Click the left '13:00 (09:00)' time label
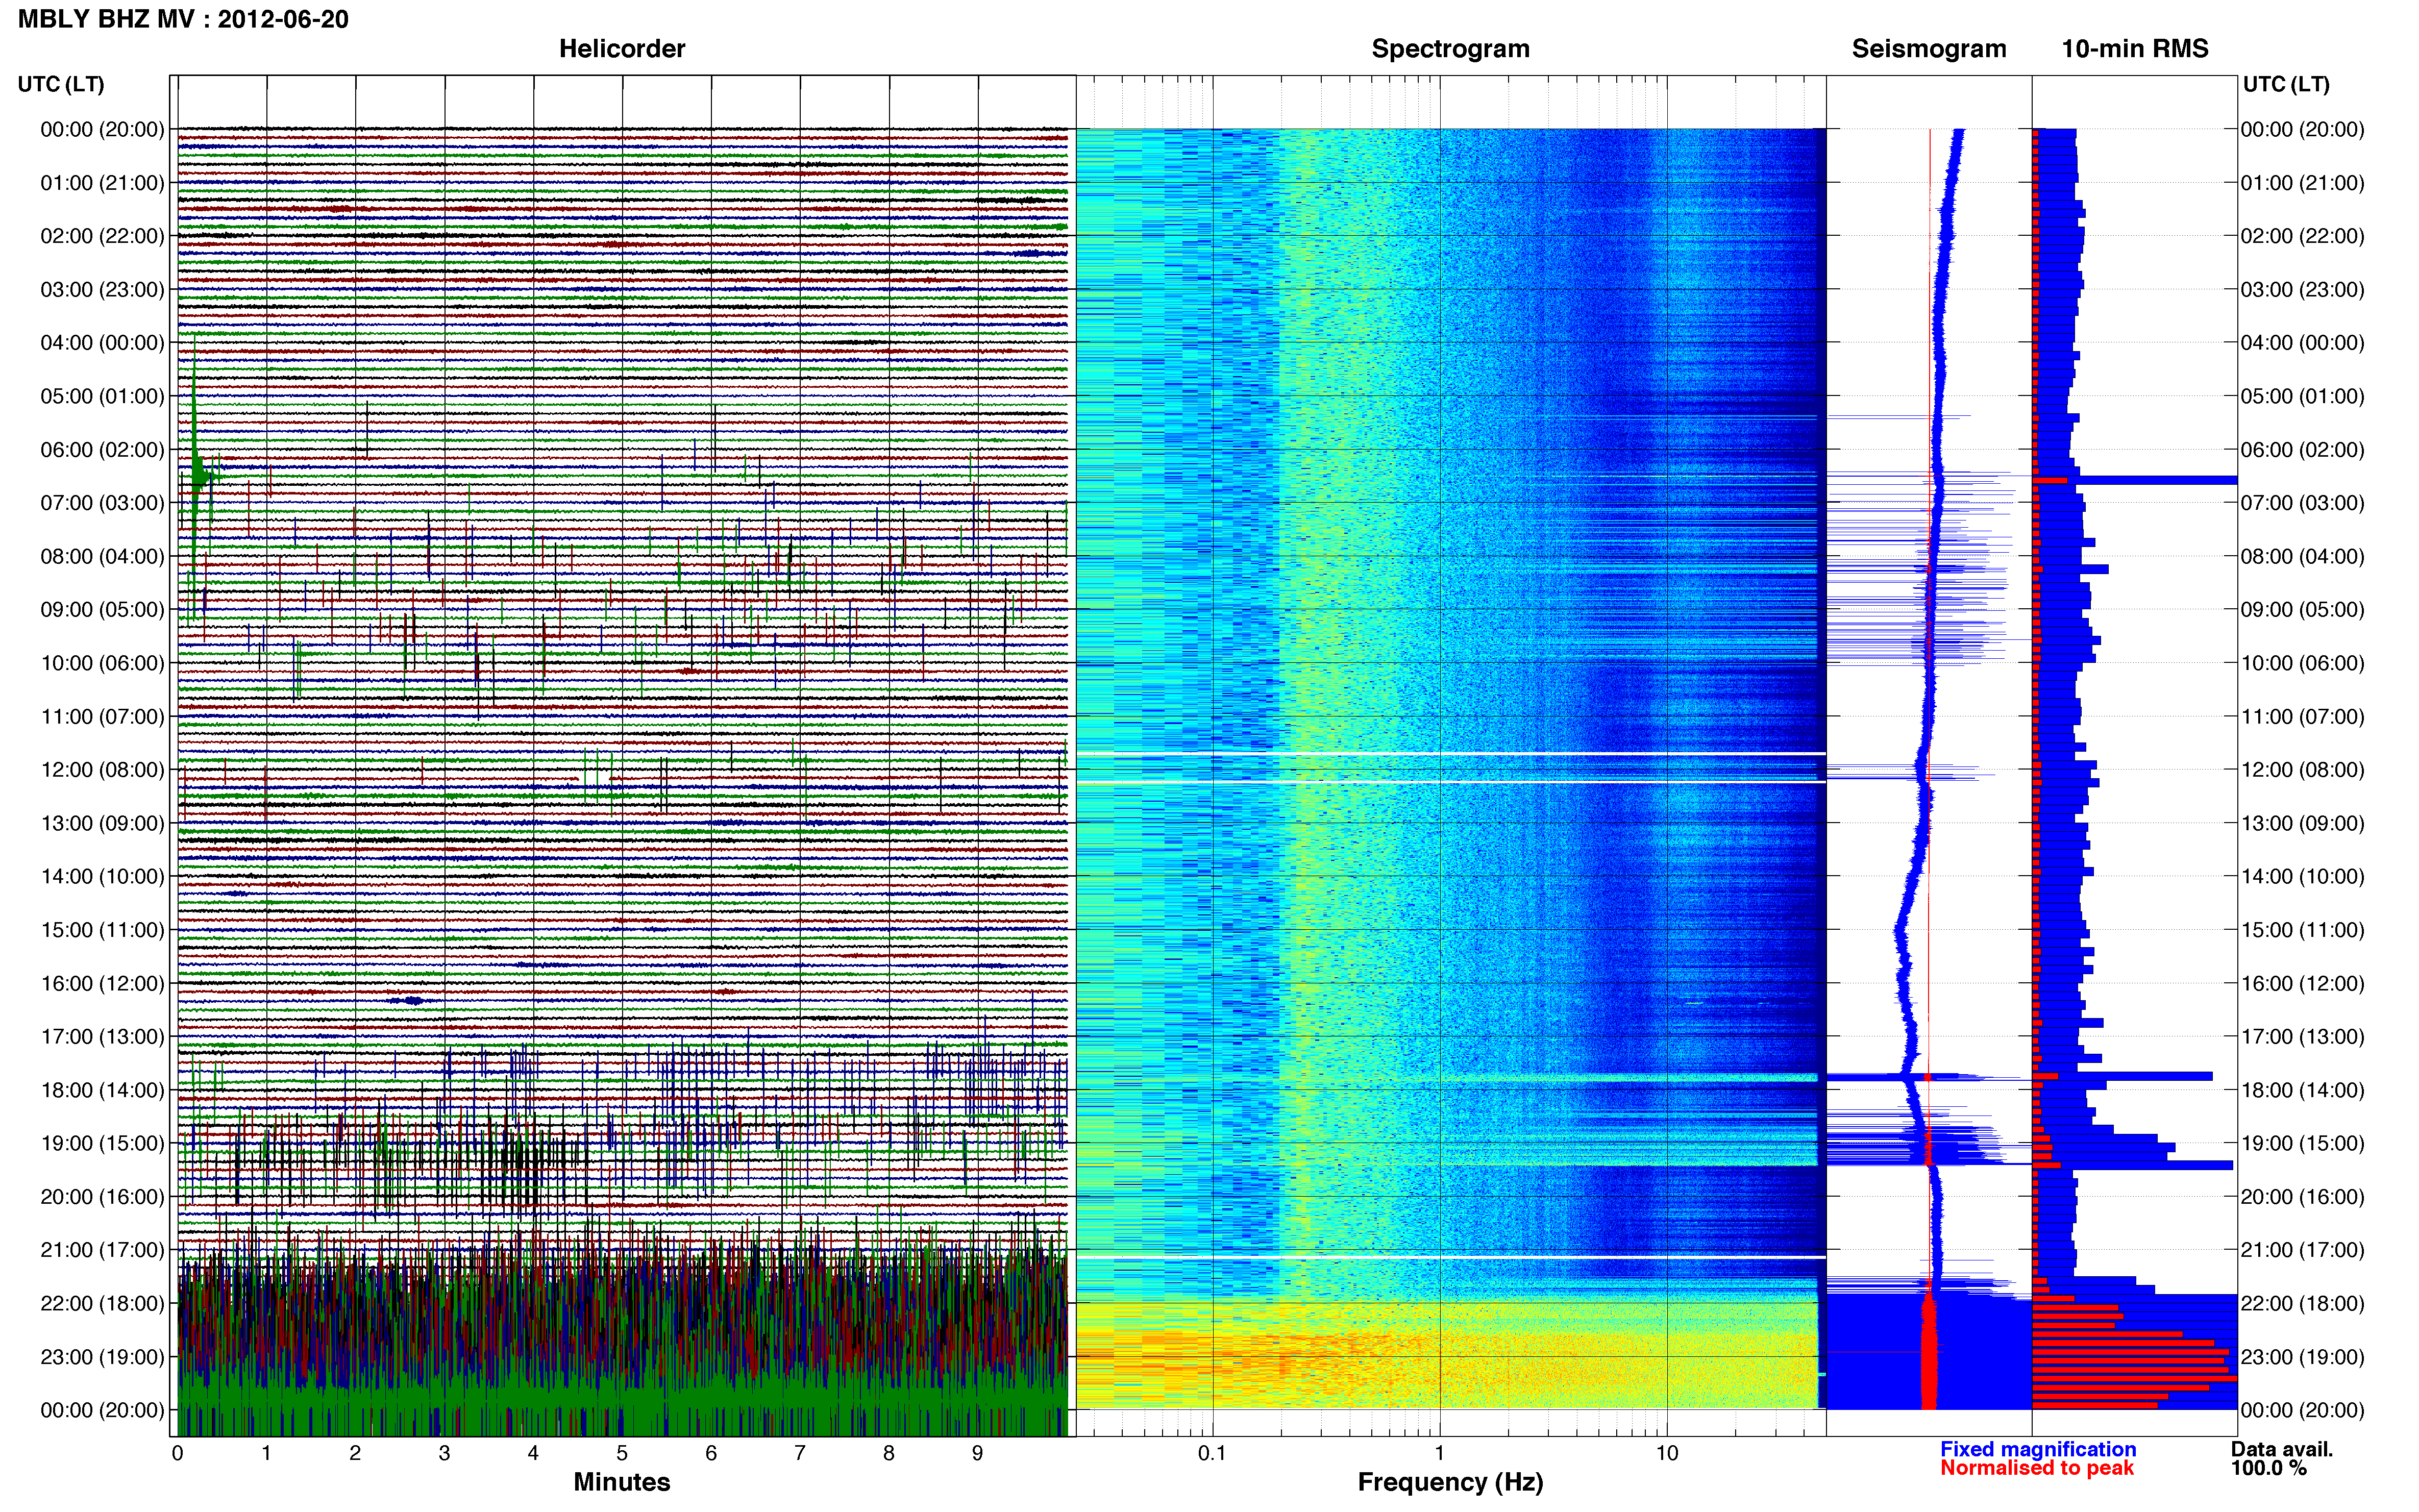 coord(102,823)
